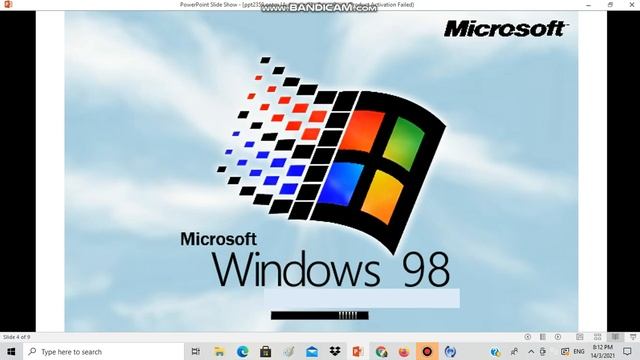This screenshot has width=640, height=360.
Task: Open the People icon in the taskbar
Action: tap(514, 351)
